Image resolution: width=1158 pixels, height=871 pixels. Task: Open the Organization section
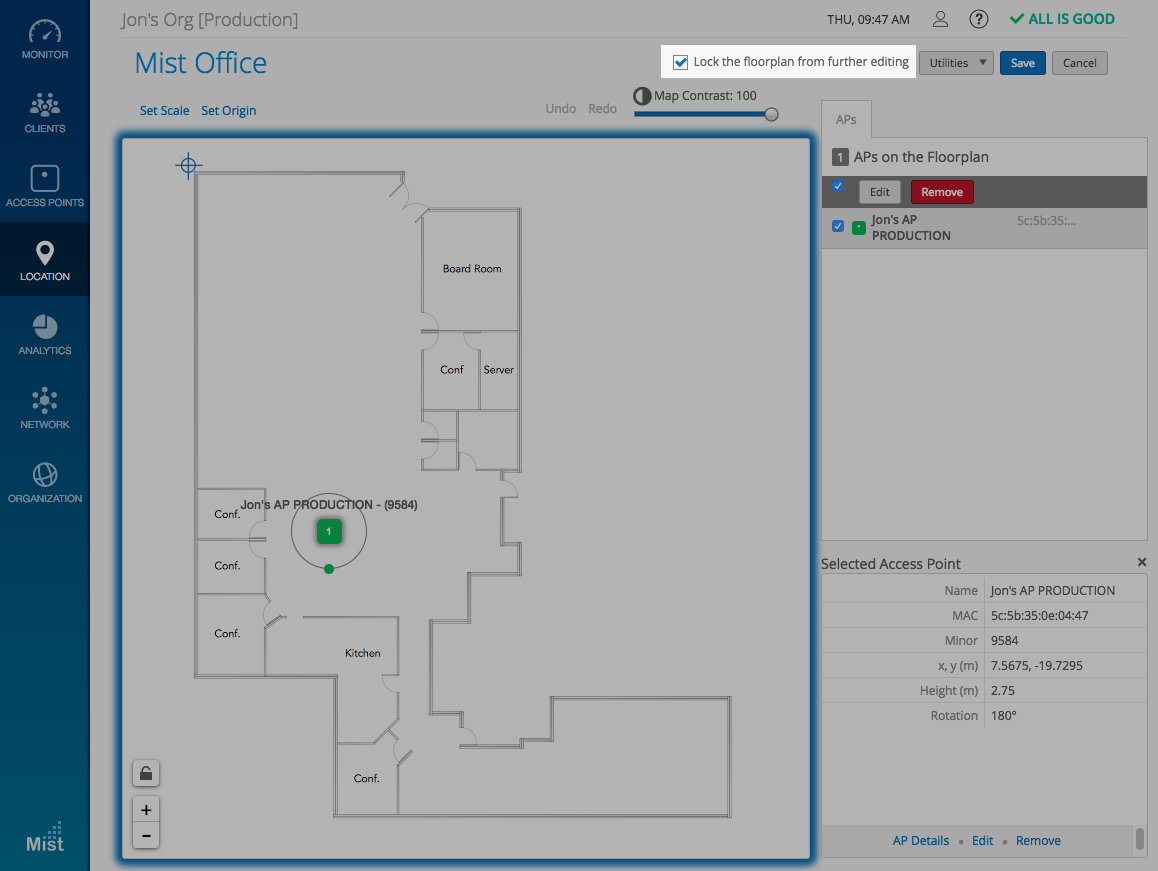44,482
